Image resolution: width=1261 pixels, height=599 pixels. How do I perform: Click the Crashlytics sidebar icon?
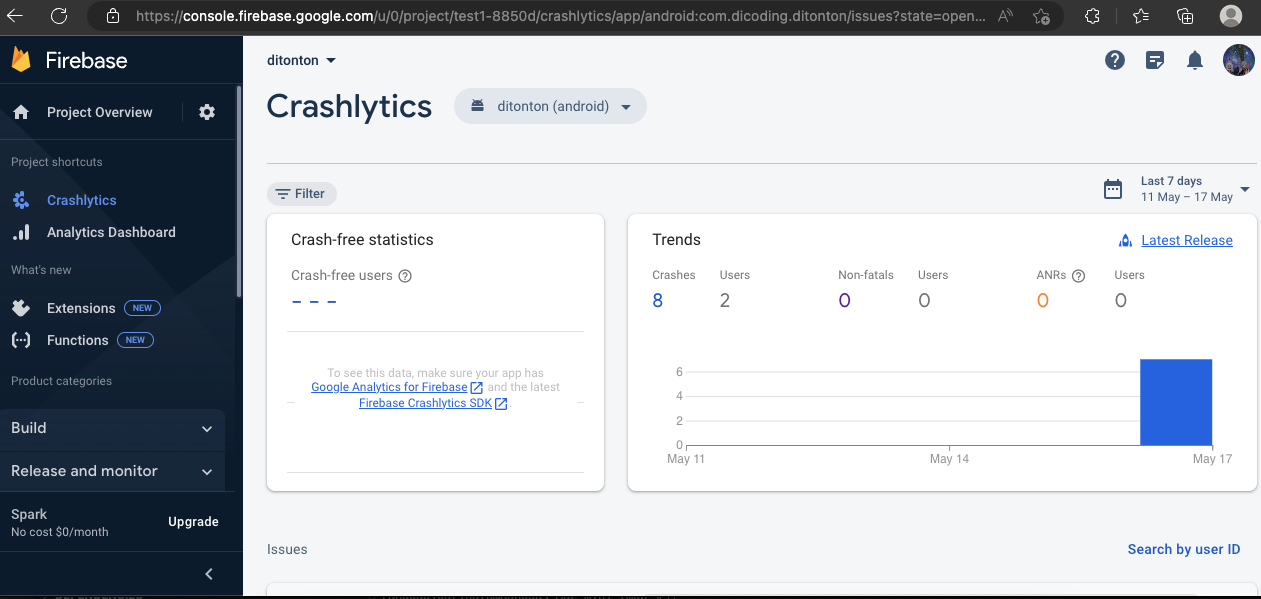(x=21, y=200)
